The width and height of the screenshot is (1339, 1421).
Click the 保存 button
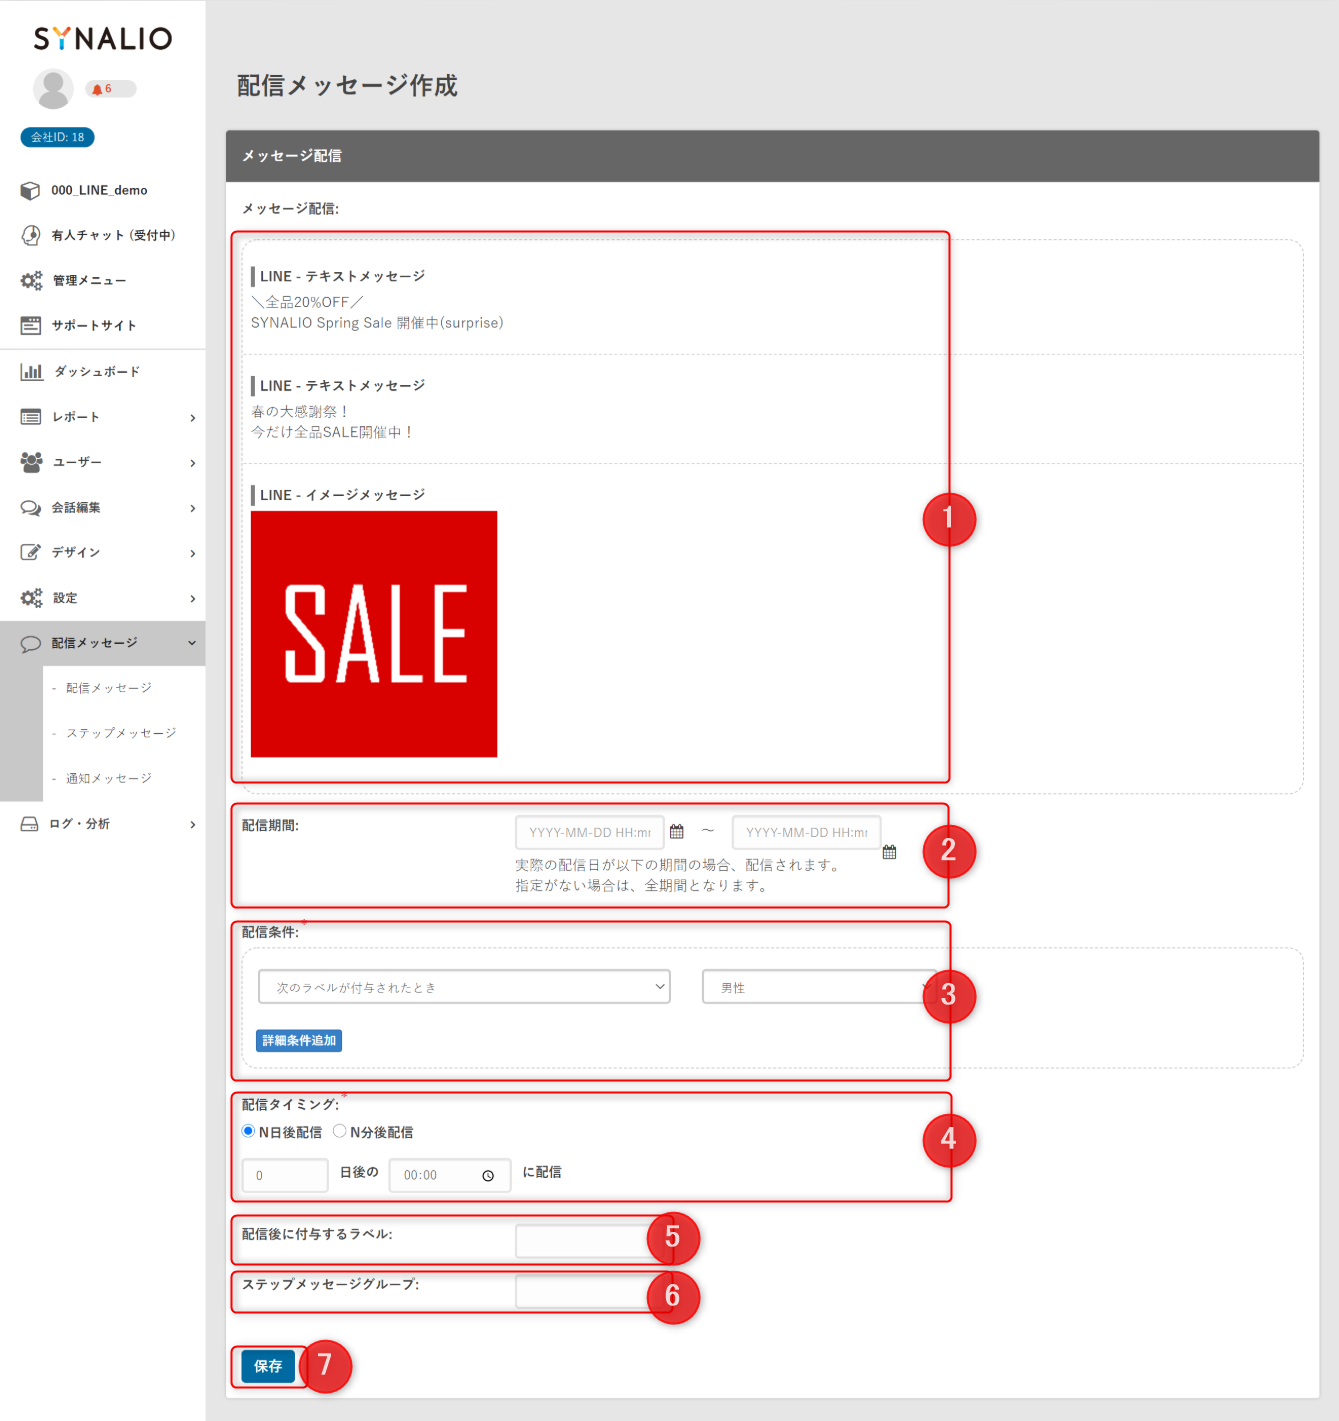tap(268, 1366)
